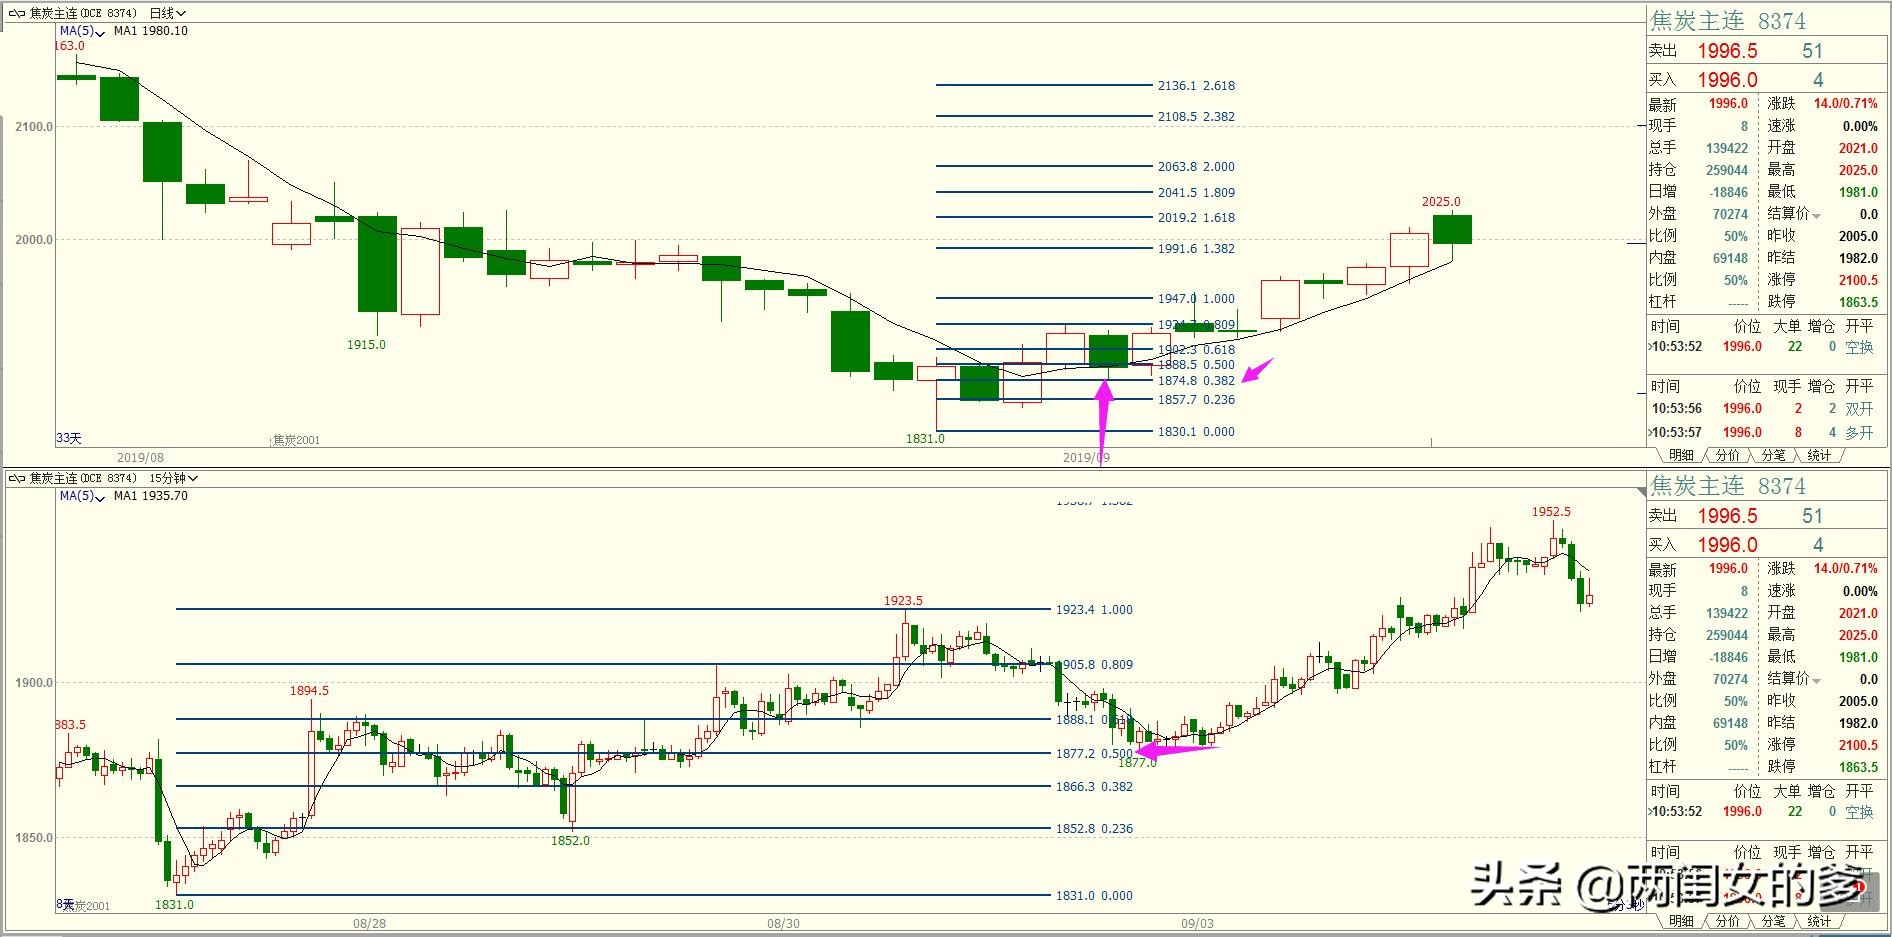The height and width of the screenshot is (937, 1892).
Task: Click the 09/03 date label on the 15-minute chart
Action: point(1197,924)
